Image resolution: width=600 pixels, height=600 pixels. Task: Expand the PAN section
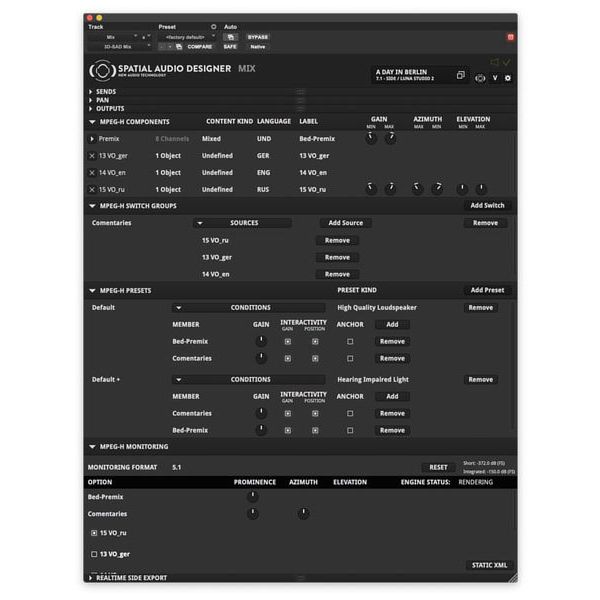pyautogui.click(x=91, y=100)
